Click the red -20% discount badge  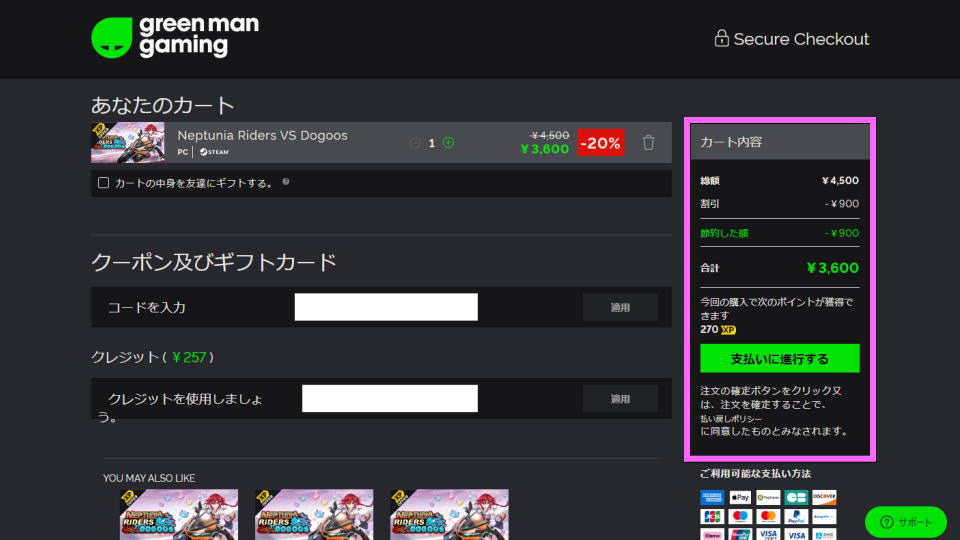(601, 143)
